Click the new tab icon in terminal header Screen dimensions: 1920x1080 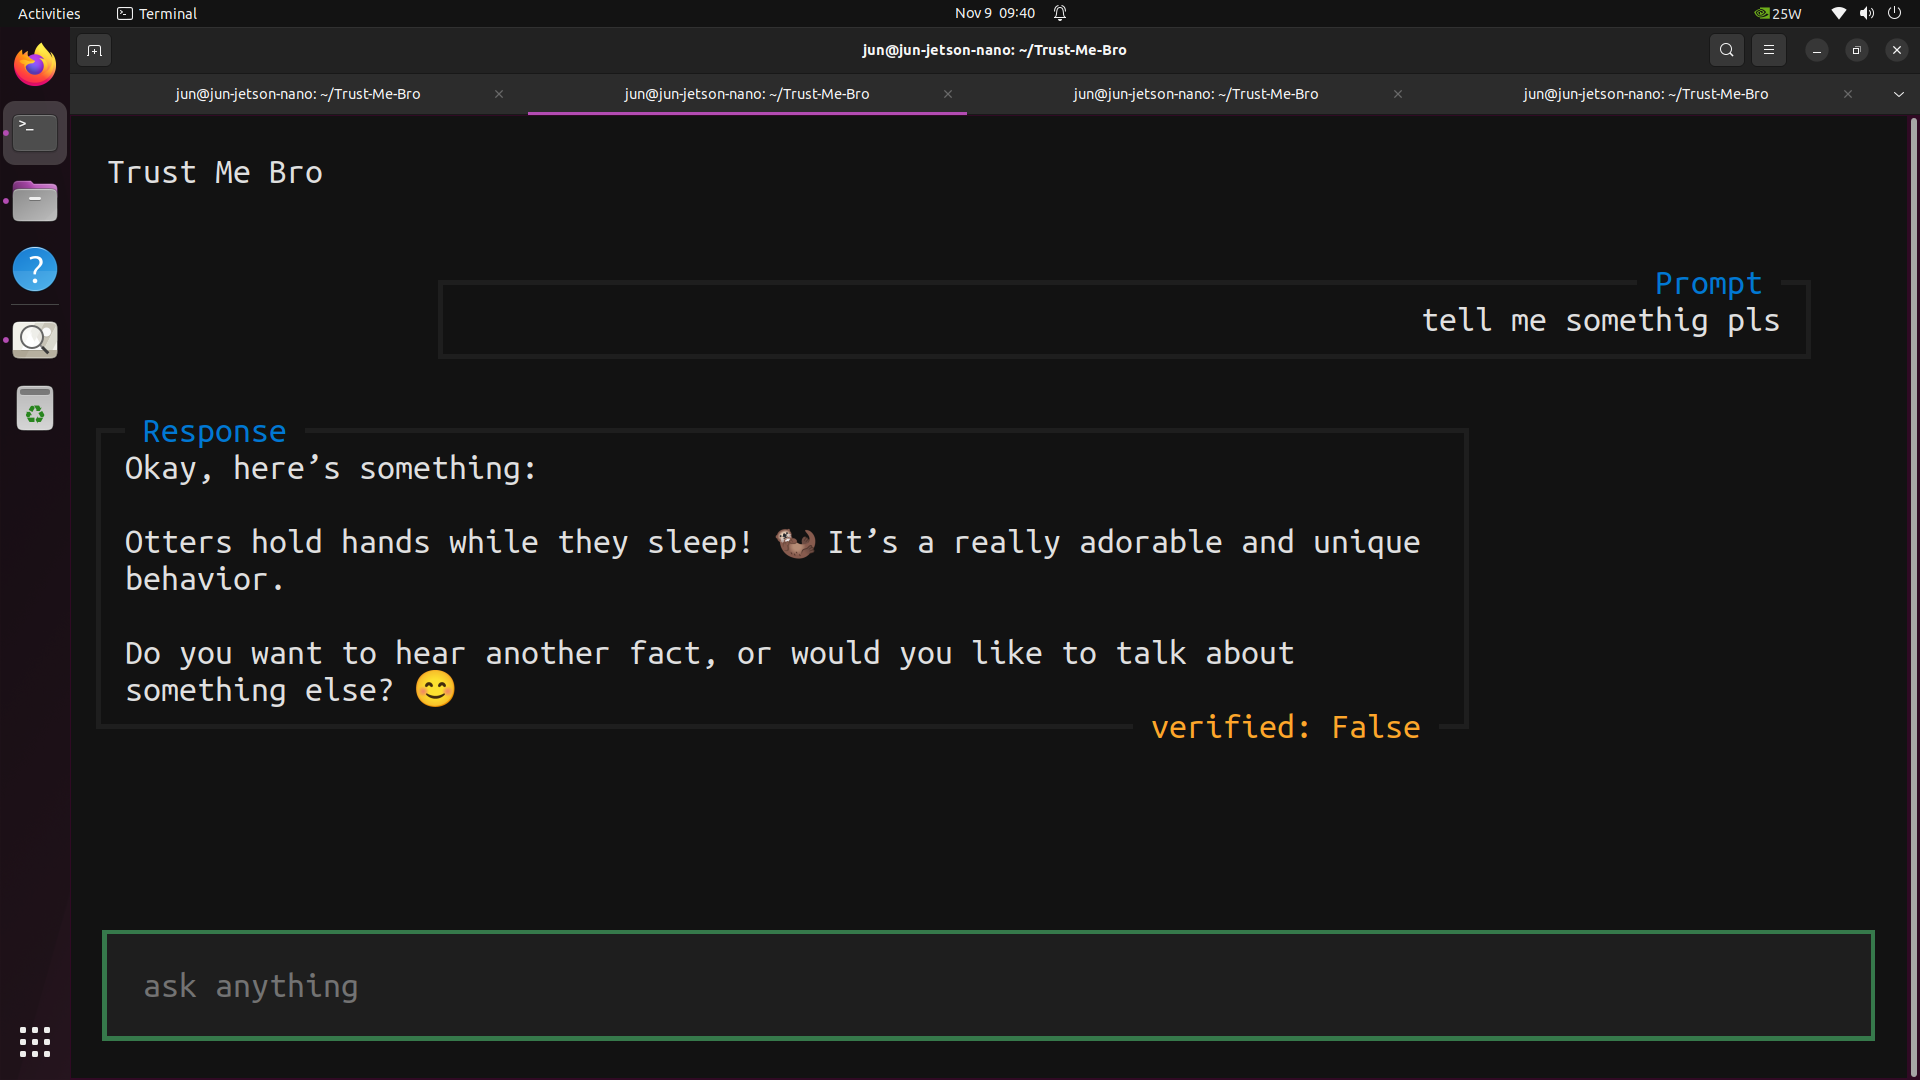point(94,50)
